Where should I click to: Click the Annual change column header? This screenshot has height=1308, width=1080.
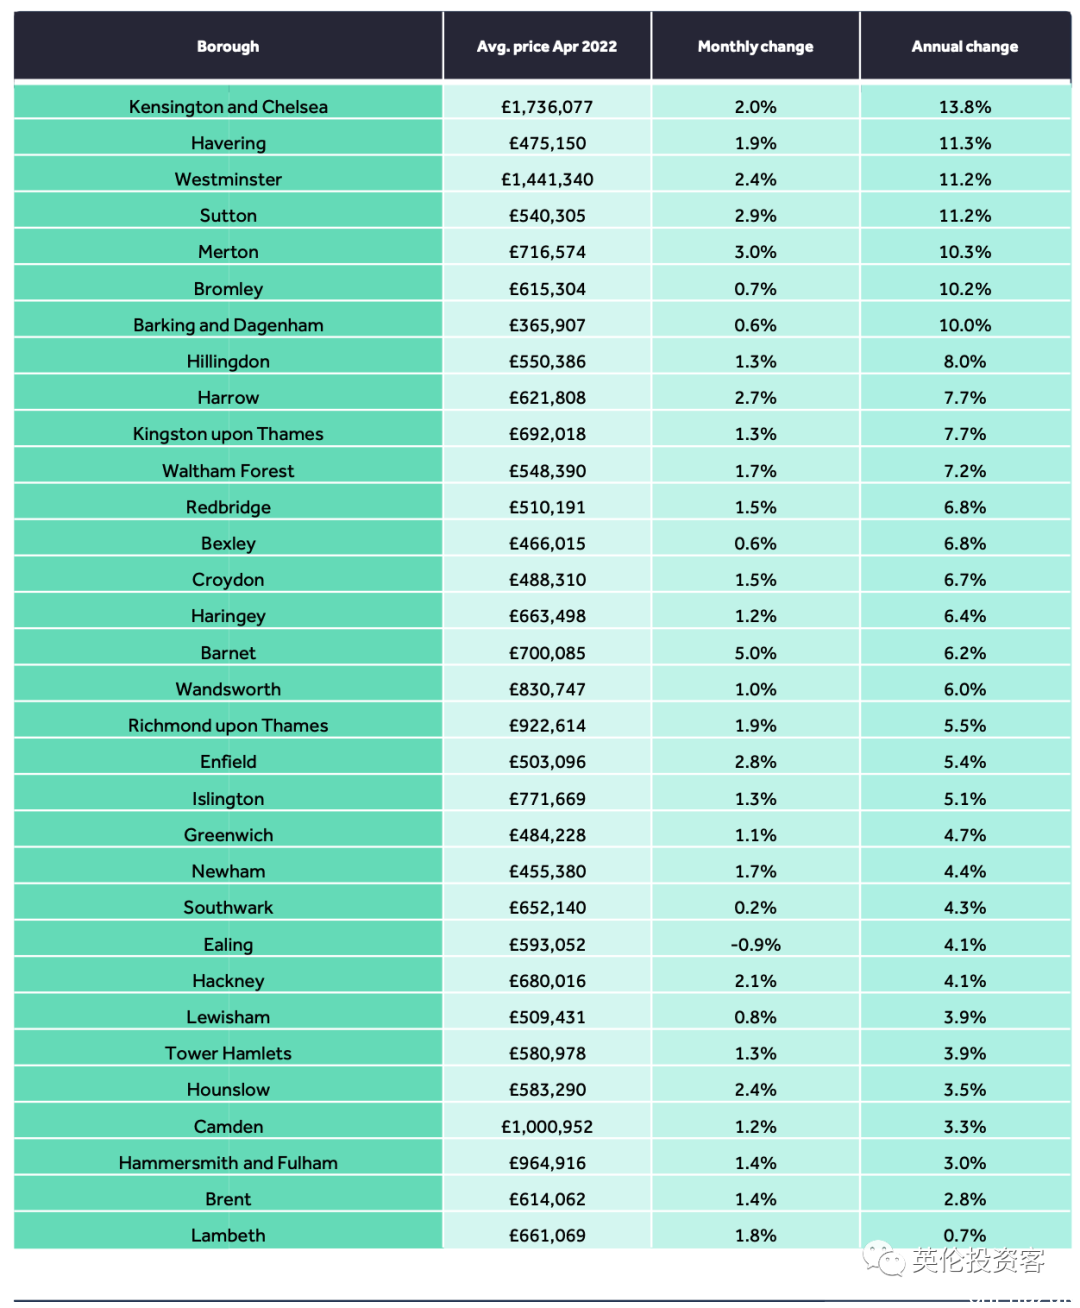(965, 46)
